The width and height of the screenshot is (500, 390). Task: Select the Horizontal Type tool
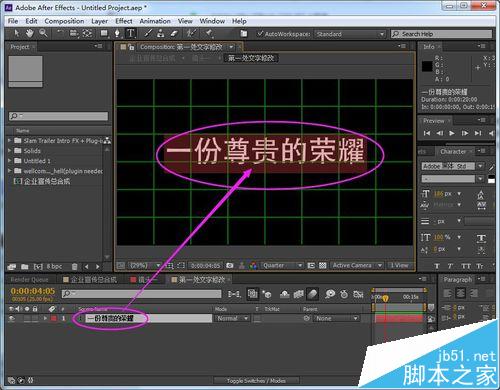pos(131,33)
